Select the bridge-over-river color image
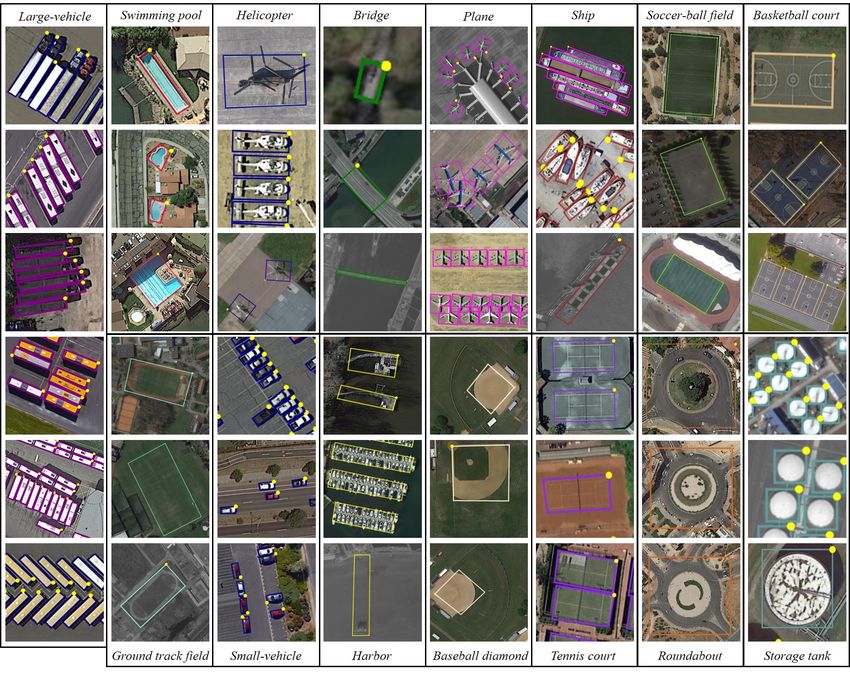The image size is (850, 673). coord(372,178)
